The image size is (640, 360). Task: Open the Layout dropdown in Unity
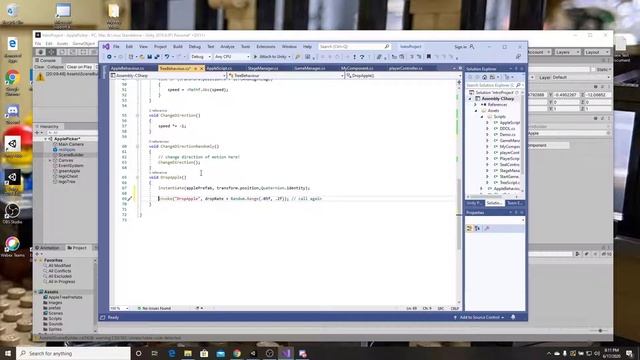point(596,52)
